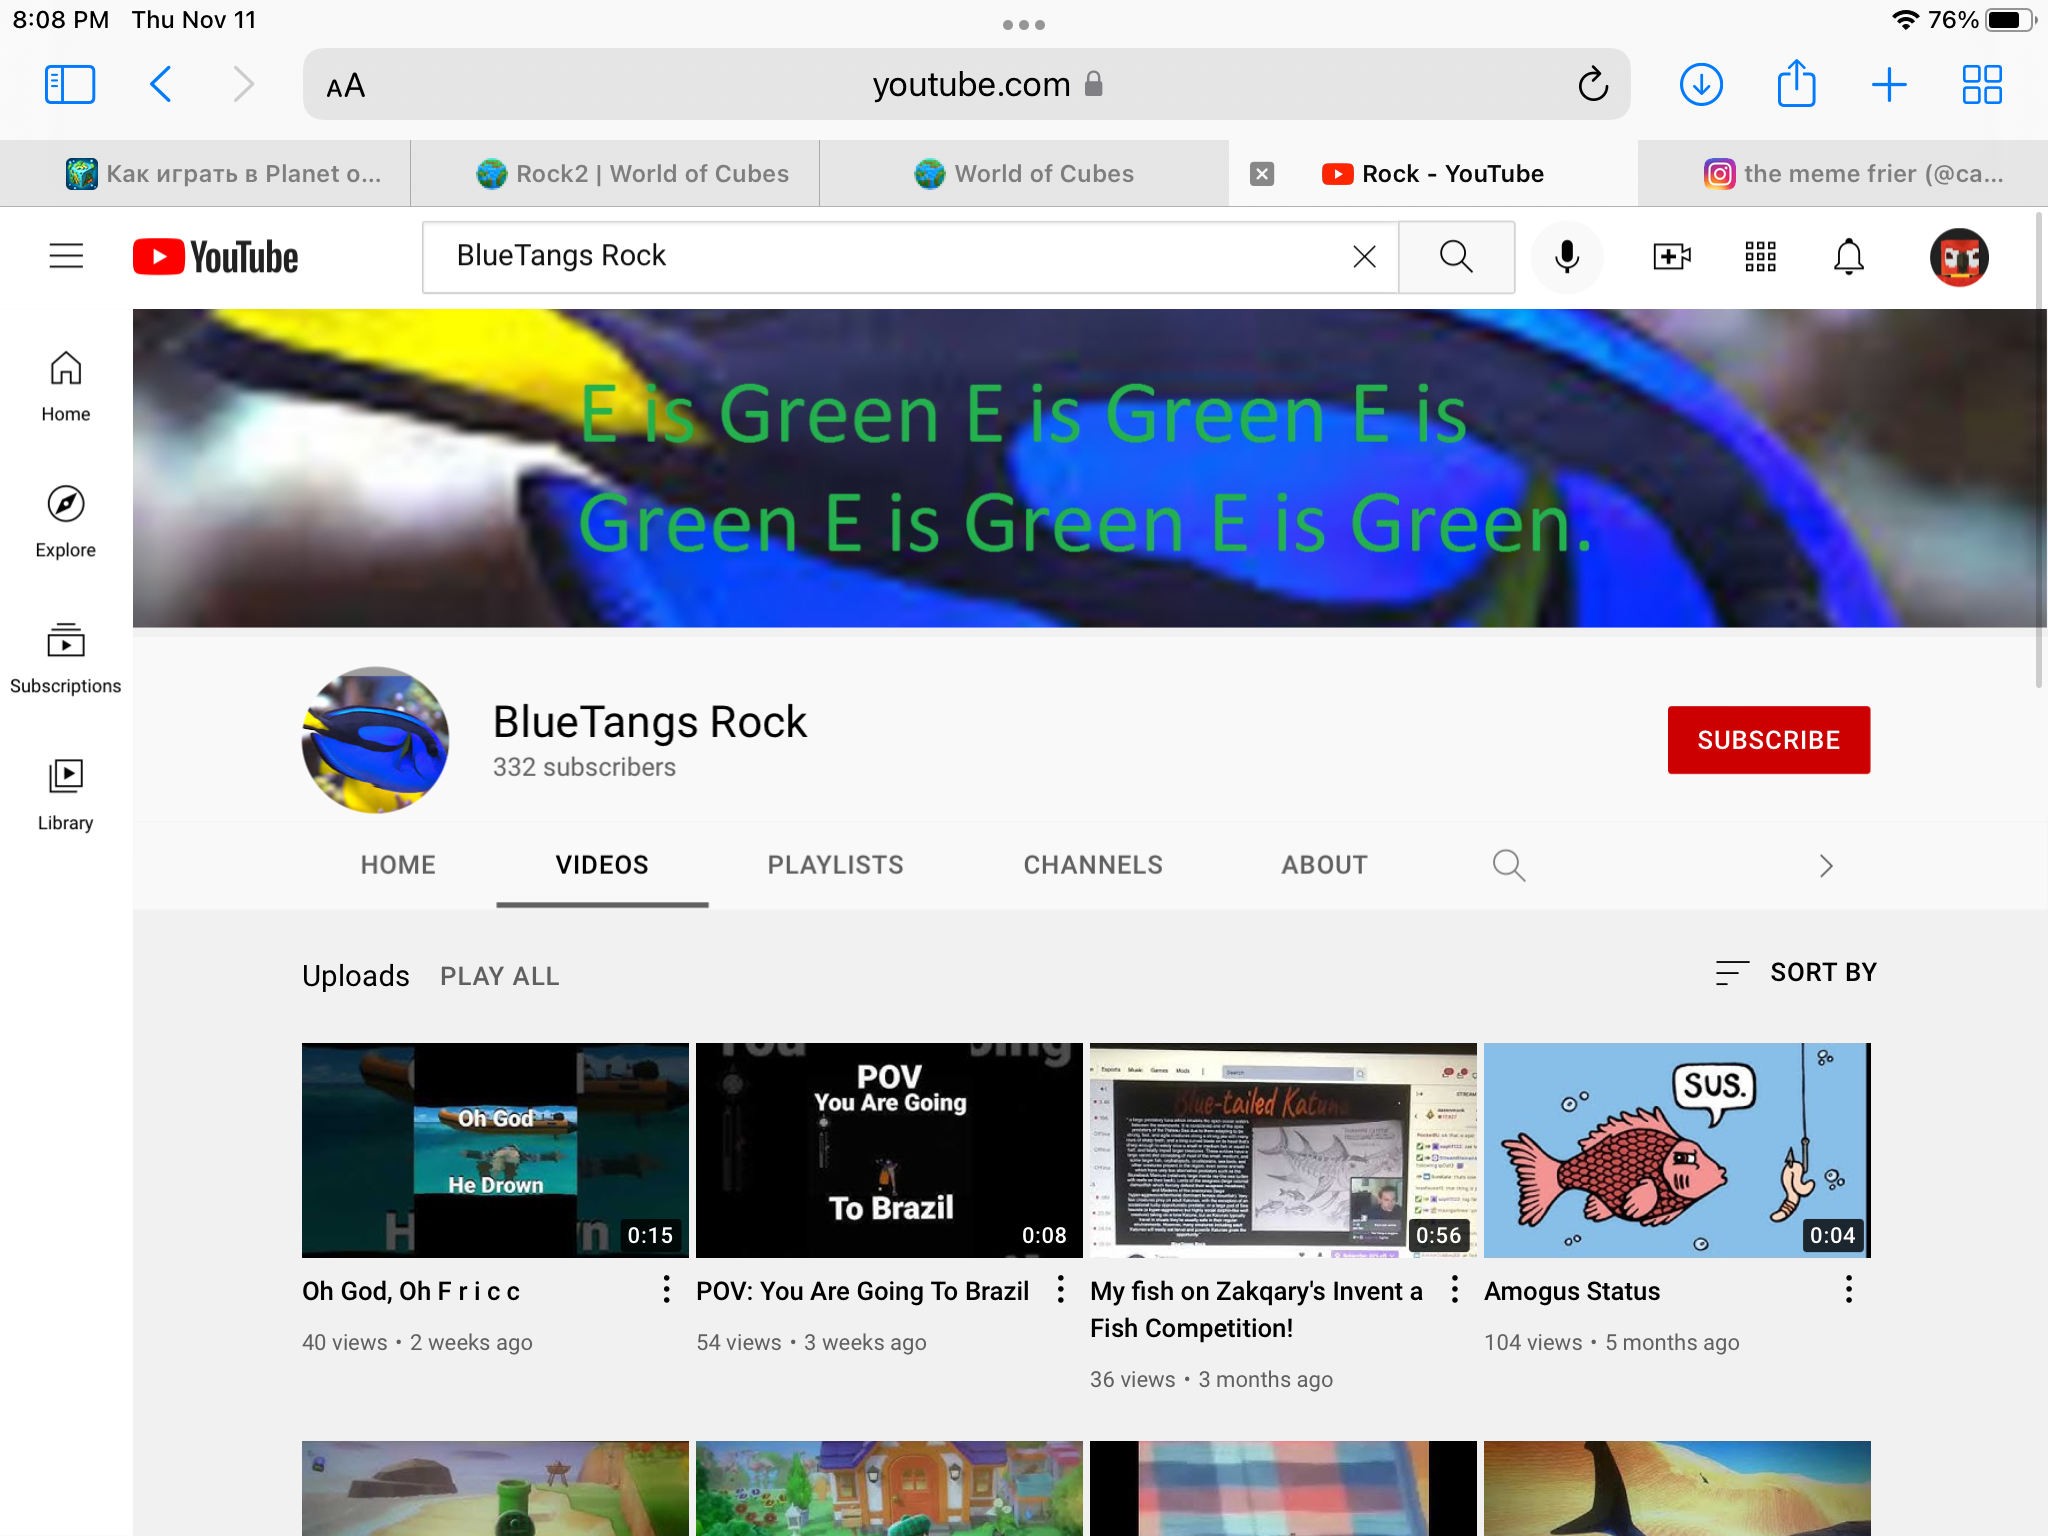Screen dimensions: 2048x1536
Task: Play POV Going To Brazil thumbnail
Action: pos(889,1150)
